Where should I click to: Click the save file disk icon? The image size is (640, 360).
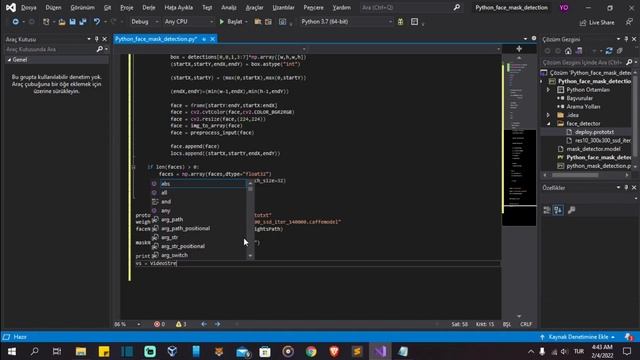pyautogui.click(x=72, y=22)
